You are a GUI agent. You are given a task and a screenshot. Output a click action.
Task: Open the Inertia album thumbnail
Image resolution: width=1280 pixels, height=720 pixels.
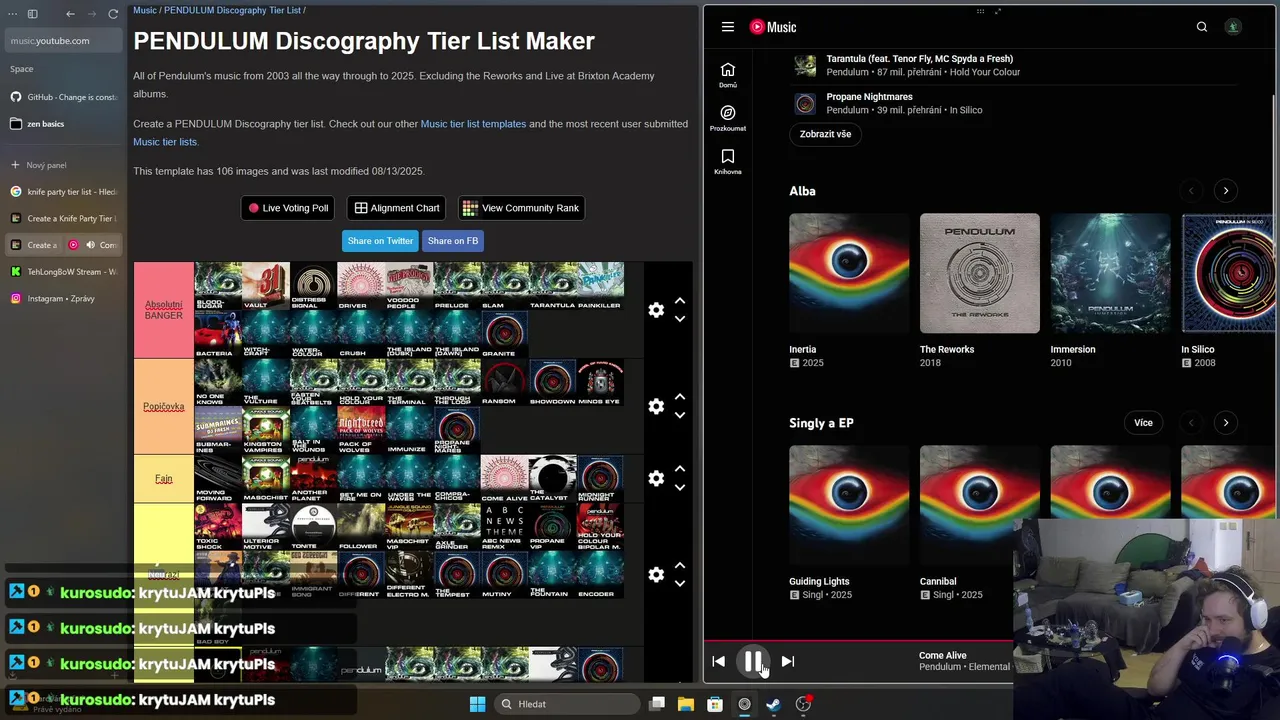(849, 273)
